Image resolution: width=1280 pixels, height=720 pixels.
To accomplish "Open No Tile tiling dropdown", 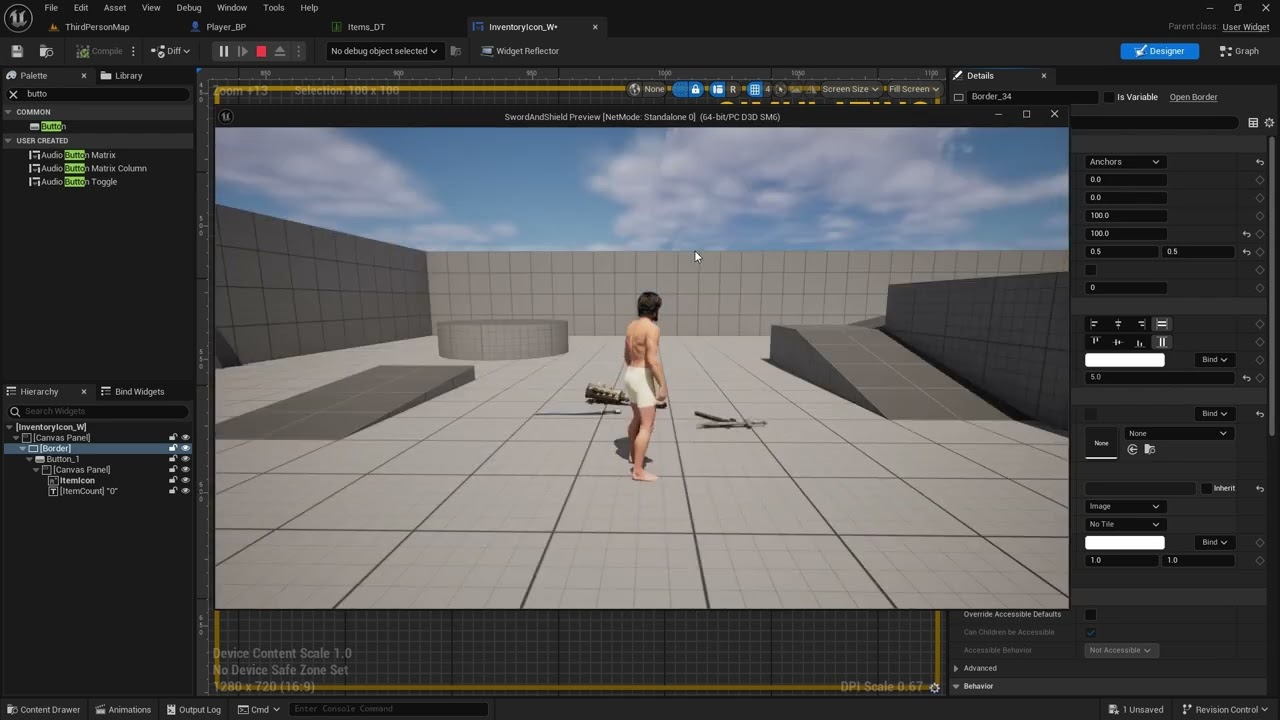I will coord(1125,525).
